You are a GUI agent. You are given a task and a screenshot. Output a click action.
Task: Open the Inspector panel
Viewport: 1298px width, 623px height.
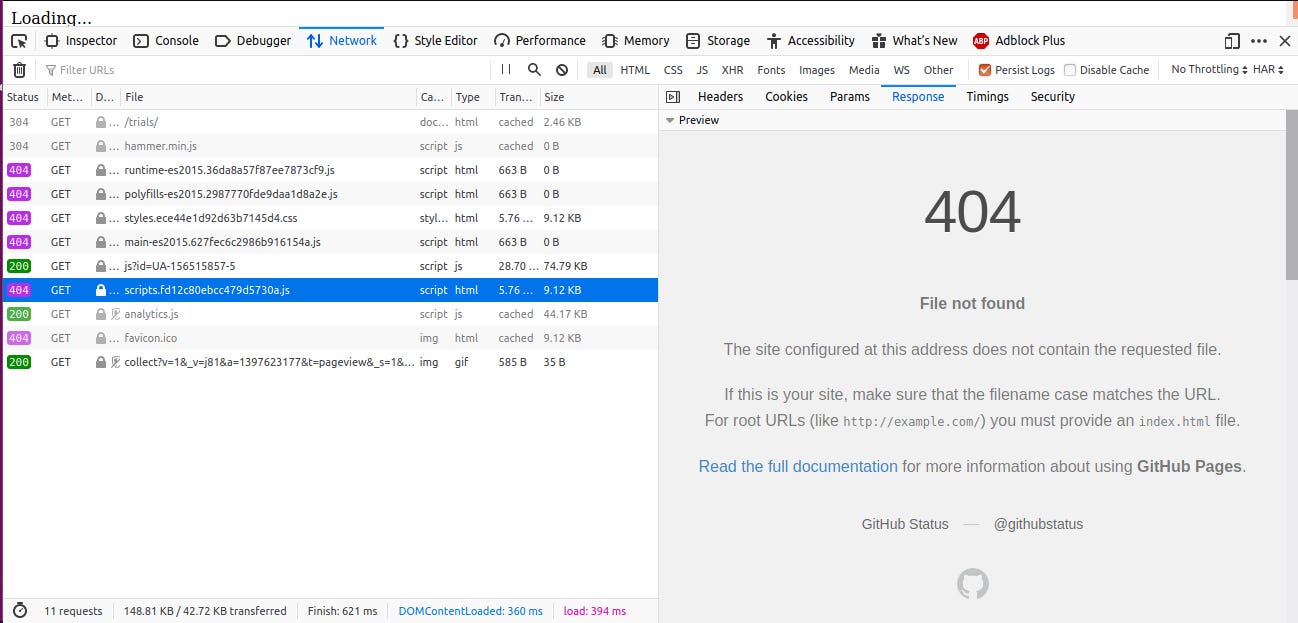[81, 41]
